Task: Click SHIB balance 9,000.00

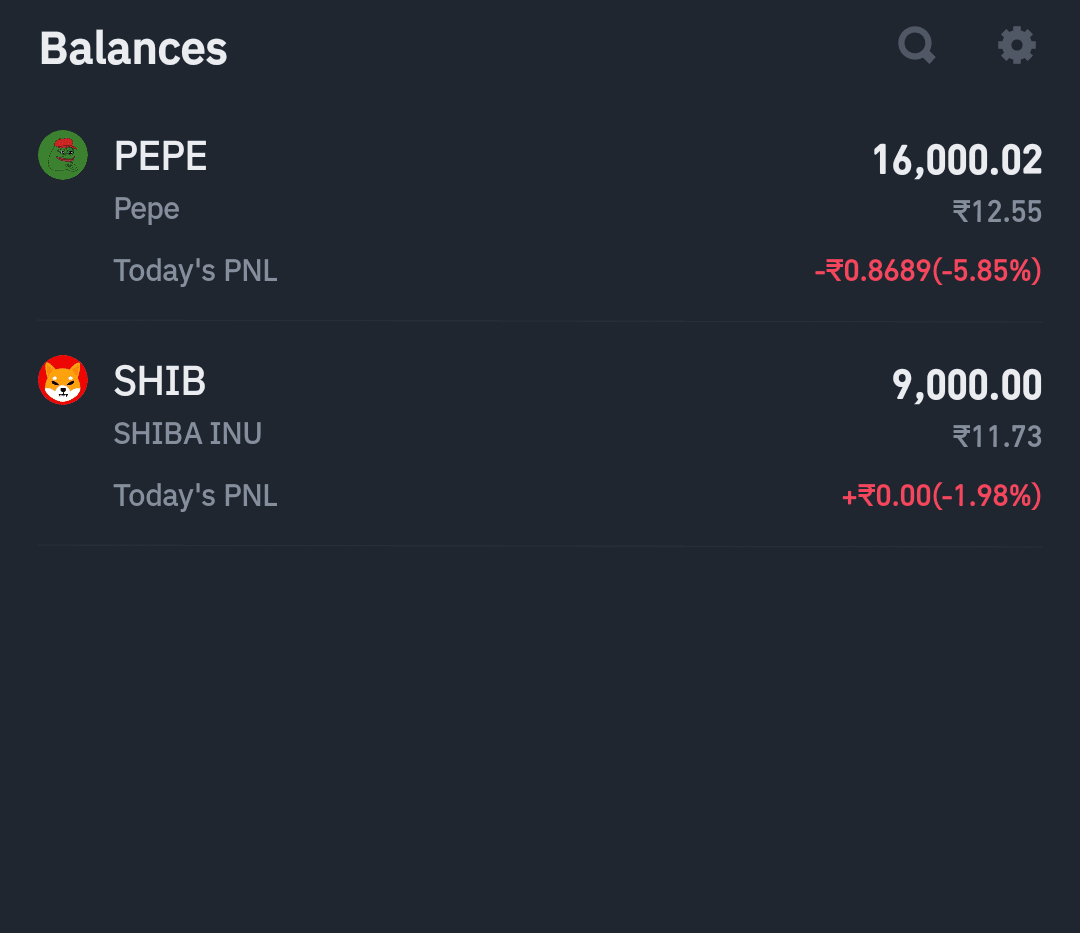Action: pos(967,385)
